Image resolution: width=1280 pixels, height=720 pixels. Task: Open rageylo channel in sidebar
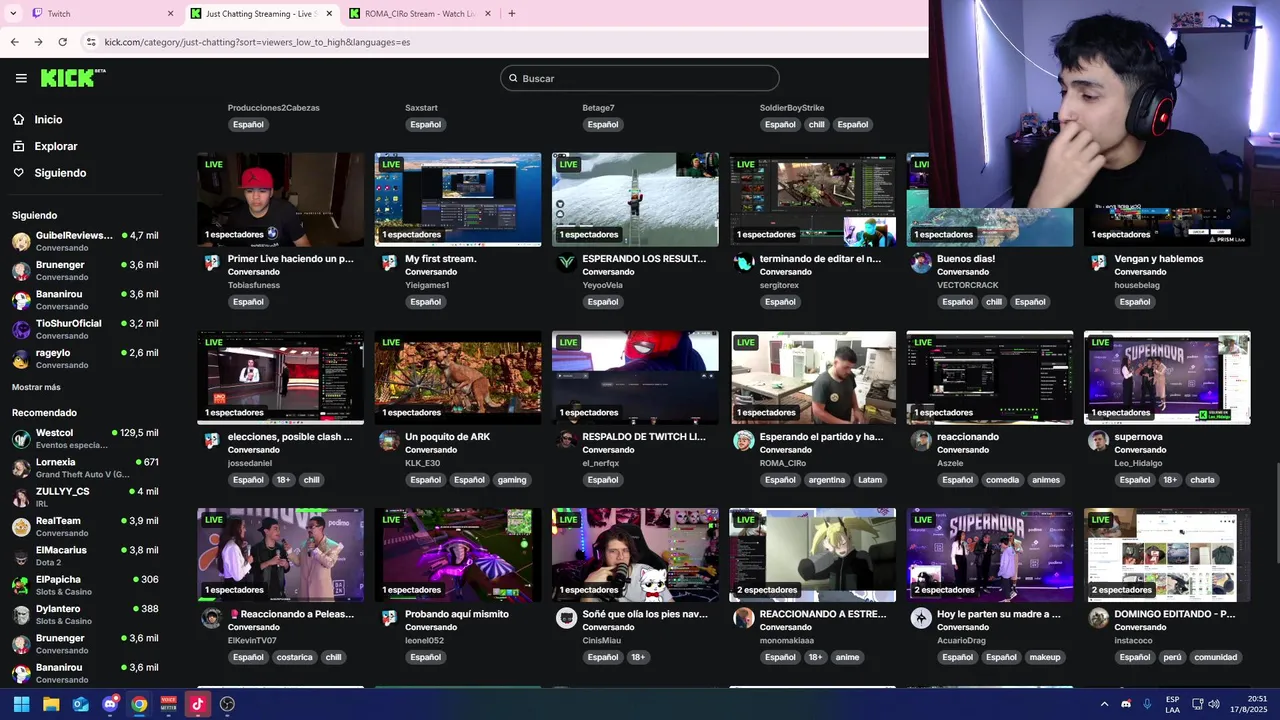click(x=85, y=358)
